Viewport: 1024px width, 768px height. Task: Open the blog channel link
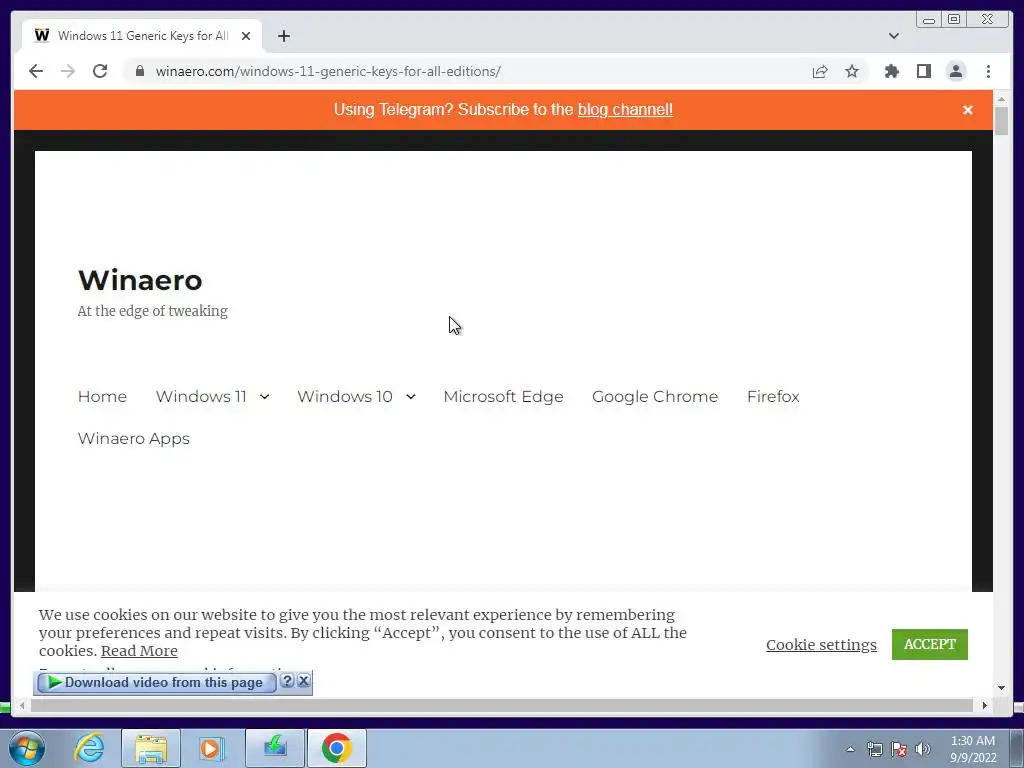[625, 110]
